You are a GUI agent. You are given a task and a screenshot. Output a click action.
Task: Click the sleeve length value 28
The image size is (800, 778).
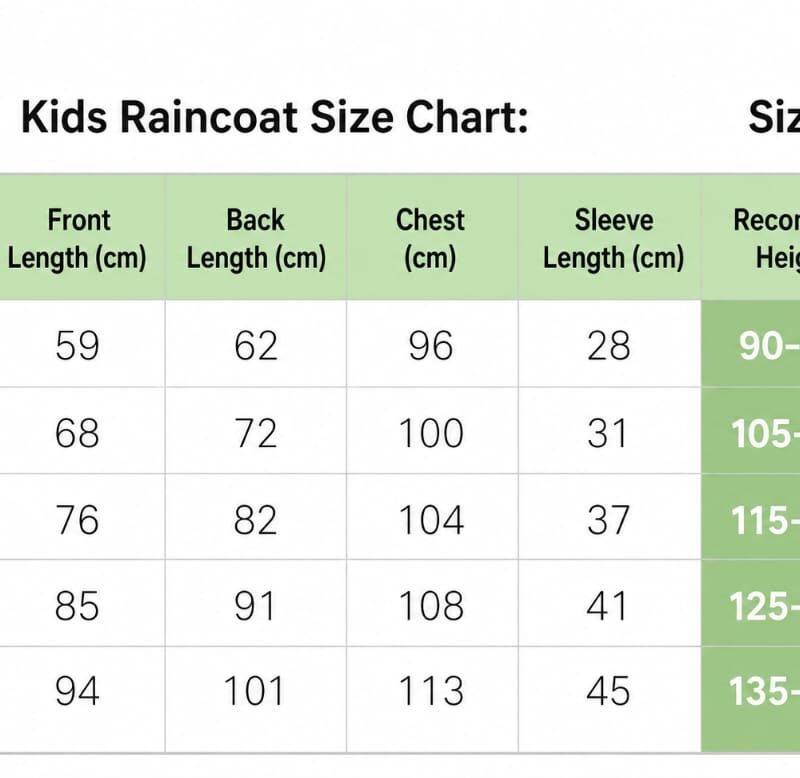(609, 346)
